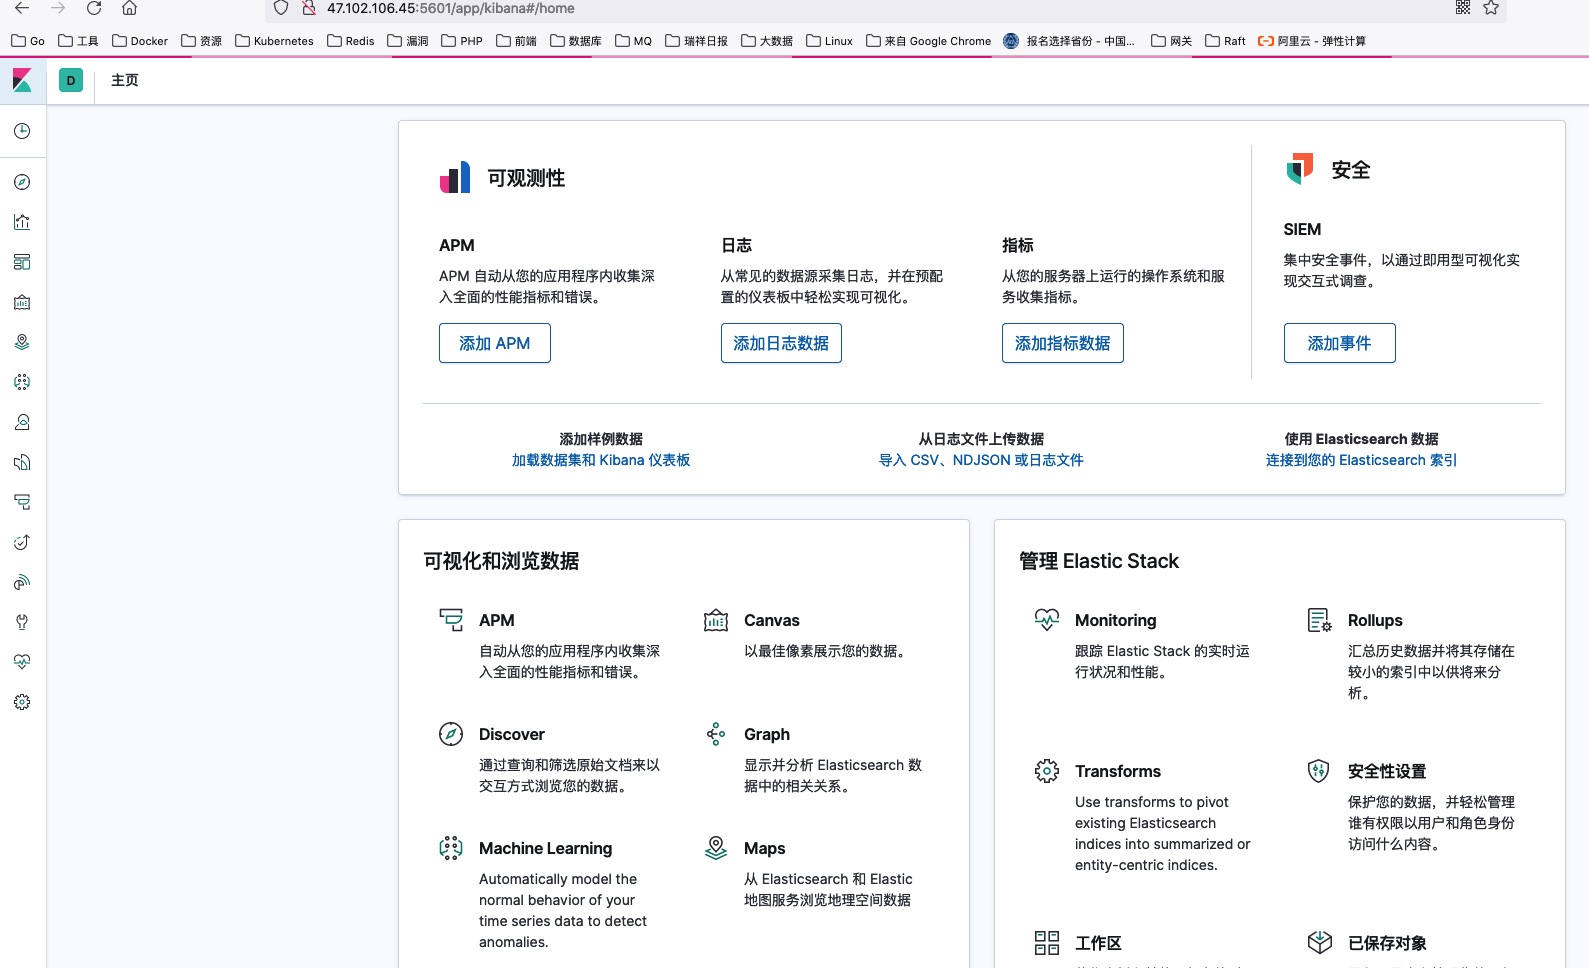Open the MQ bookmark folder
Viewport: 1589px width, 968px height.
(633, 41)
